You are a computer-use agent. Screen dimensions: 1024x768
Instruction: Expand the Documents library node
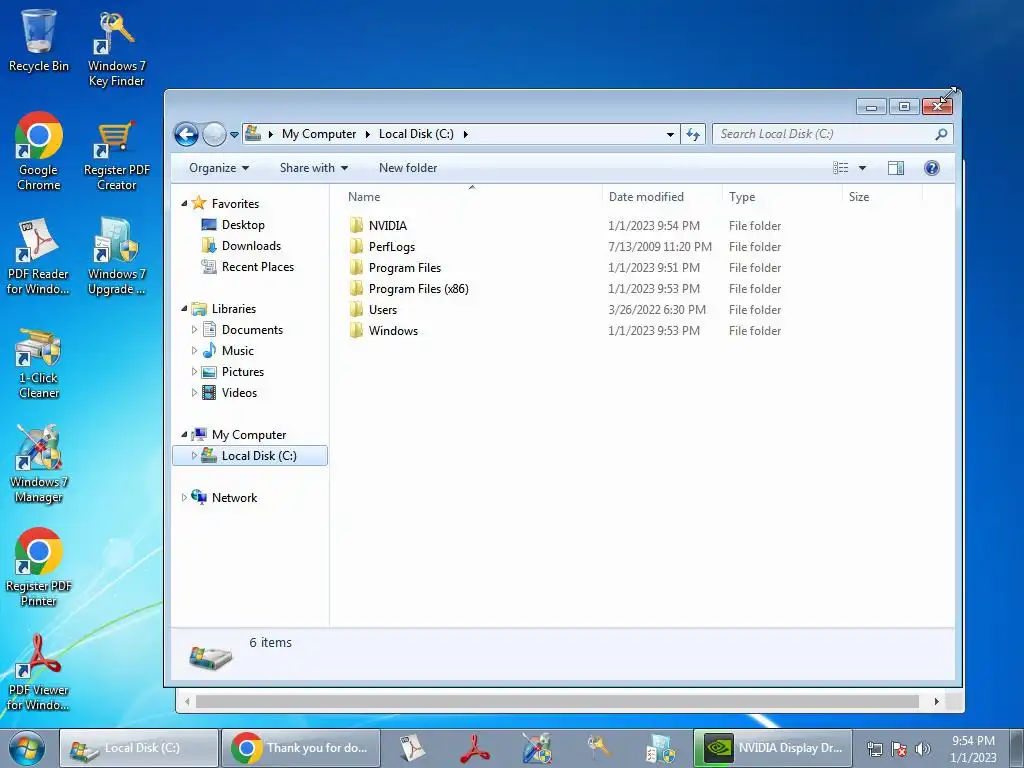(x=194, y=330)
